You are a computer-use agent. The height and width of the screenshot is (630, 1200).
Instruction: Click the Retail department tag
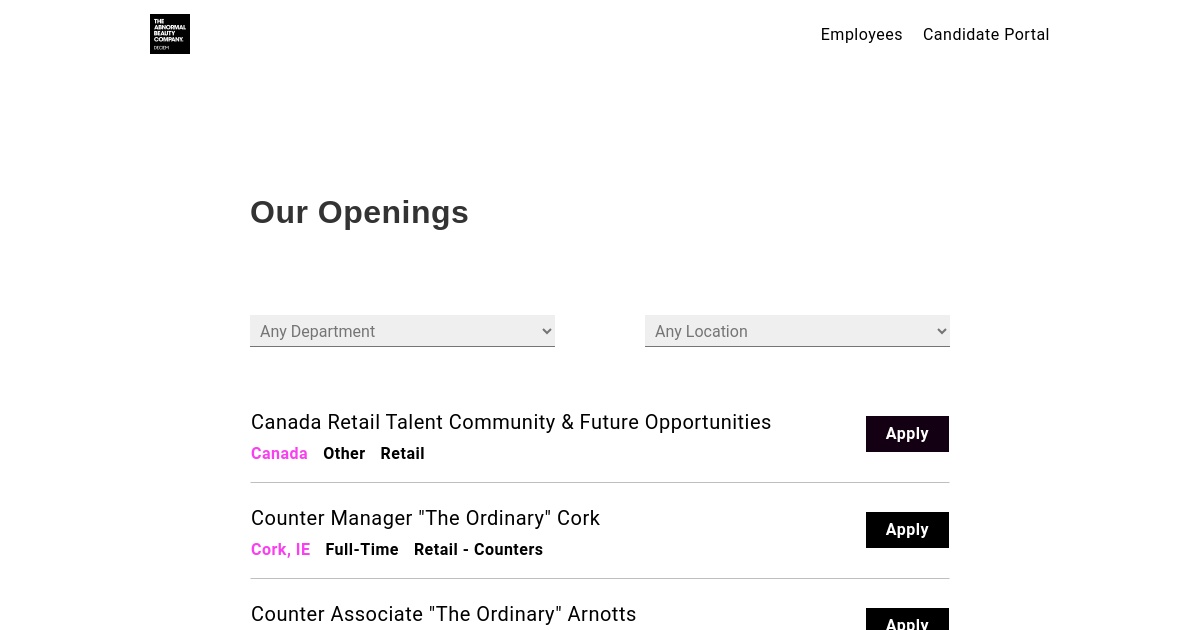tap(402, 454)
